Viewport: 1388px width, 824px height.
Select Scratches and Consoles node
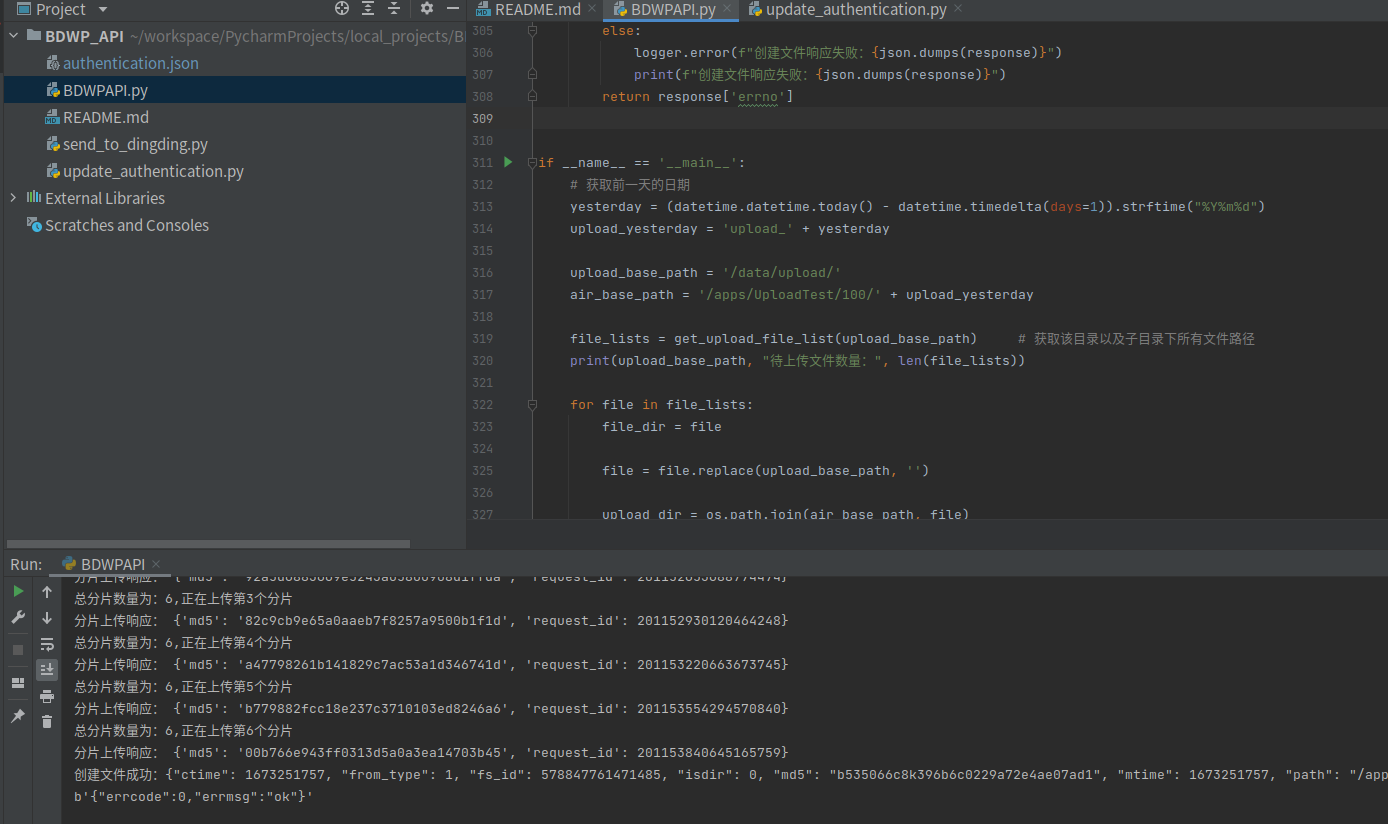click(127, 225)
